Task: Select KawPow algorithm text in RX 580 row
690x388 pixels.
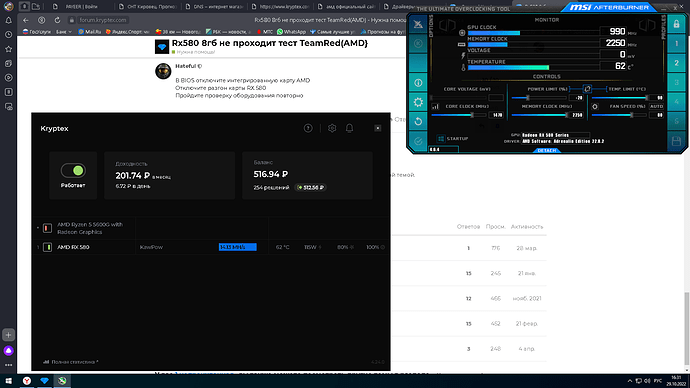Action: pos(151,247)
